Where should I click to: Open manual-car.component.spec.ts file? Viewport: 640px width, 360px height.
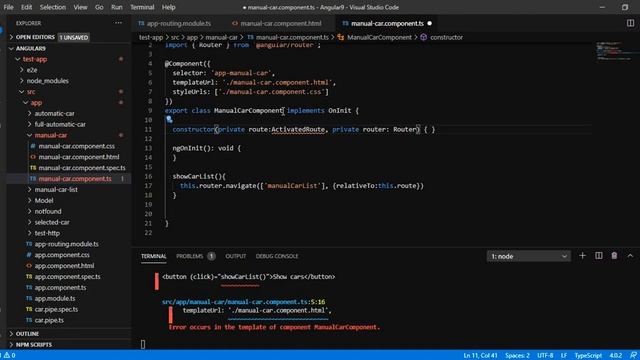pyautogui.click(x=82, y=168)
